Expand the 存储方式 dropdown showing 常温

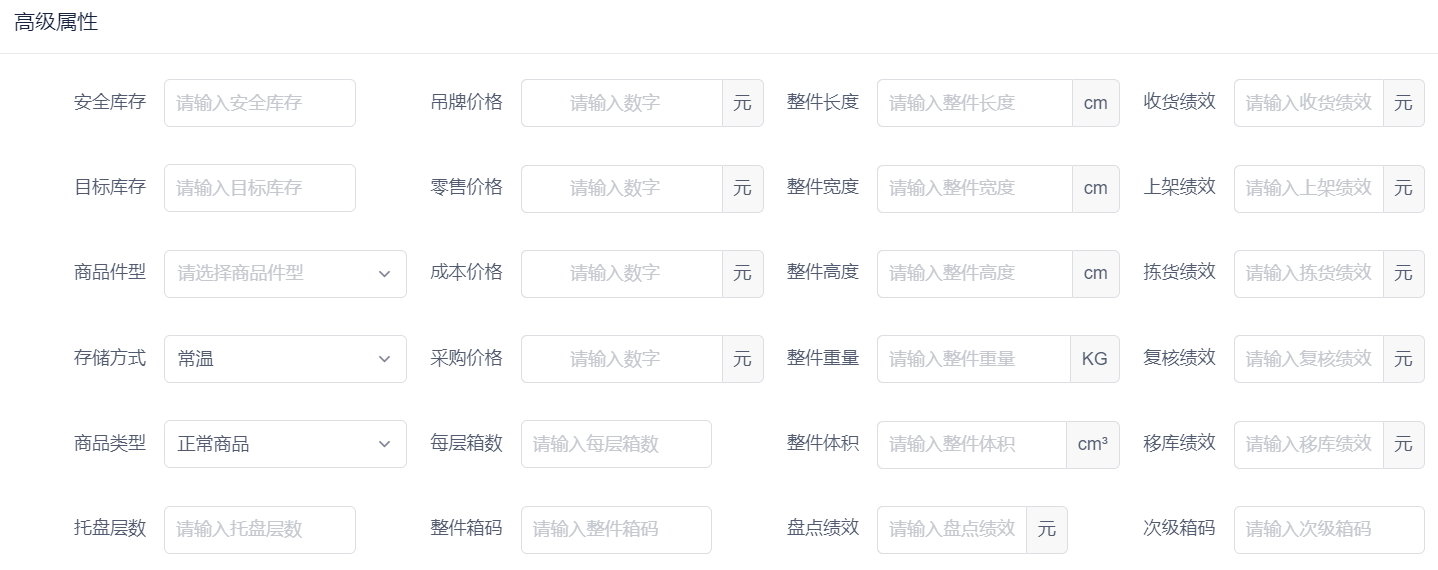point(285,359)
